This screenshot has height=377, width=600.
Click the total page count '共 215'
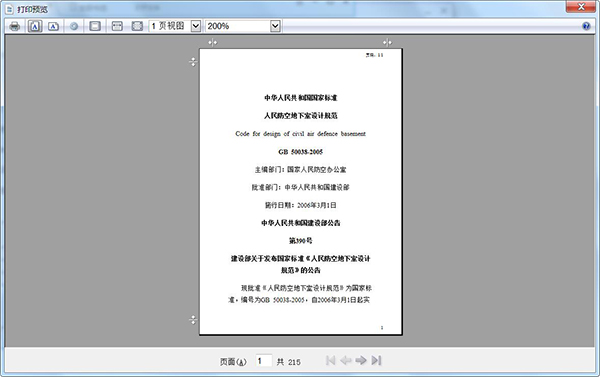[289, 362]
